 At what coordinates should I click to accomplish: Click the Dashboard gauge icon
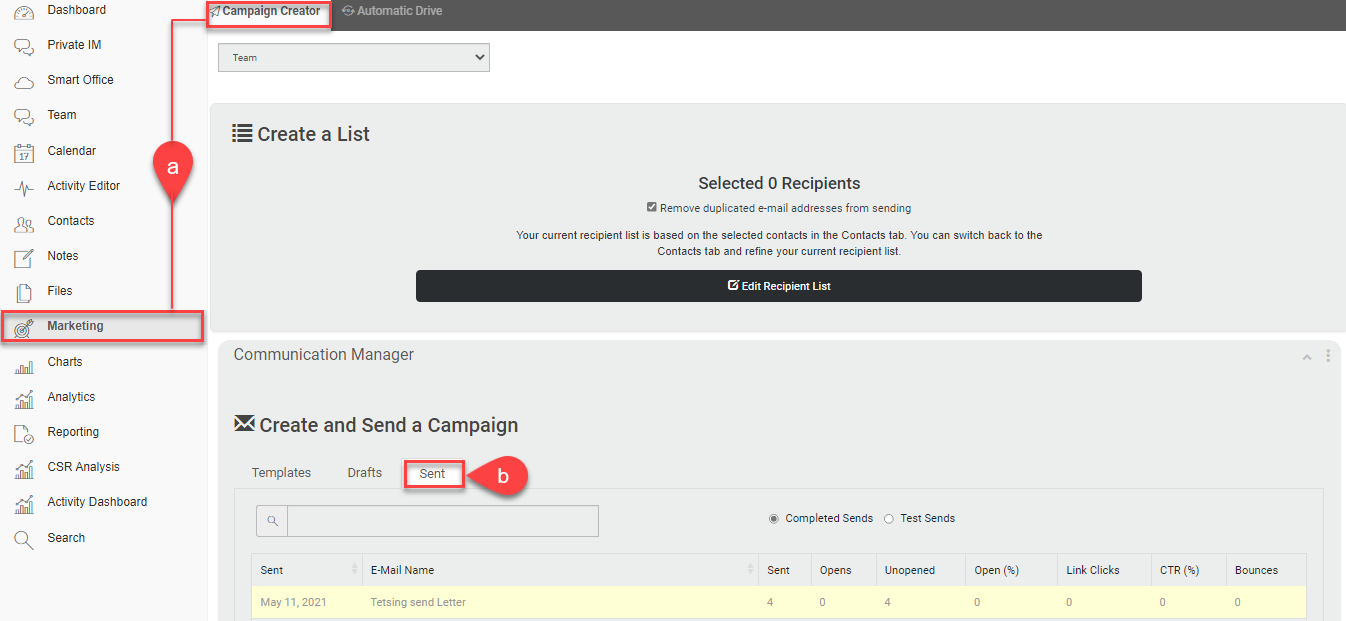tap(24, 12)
